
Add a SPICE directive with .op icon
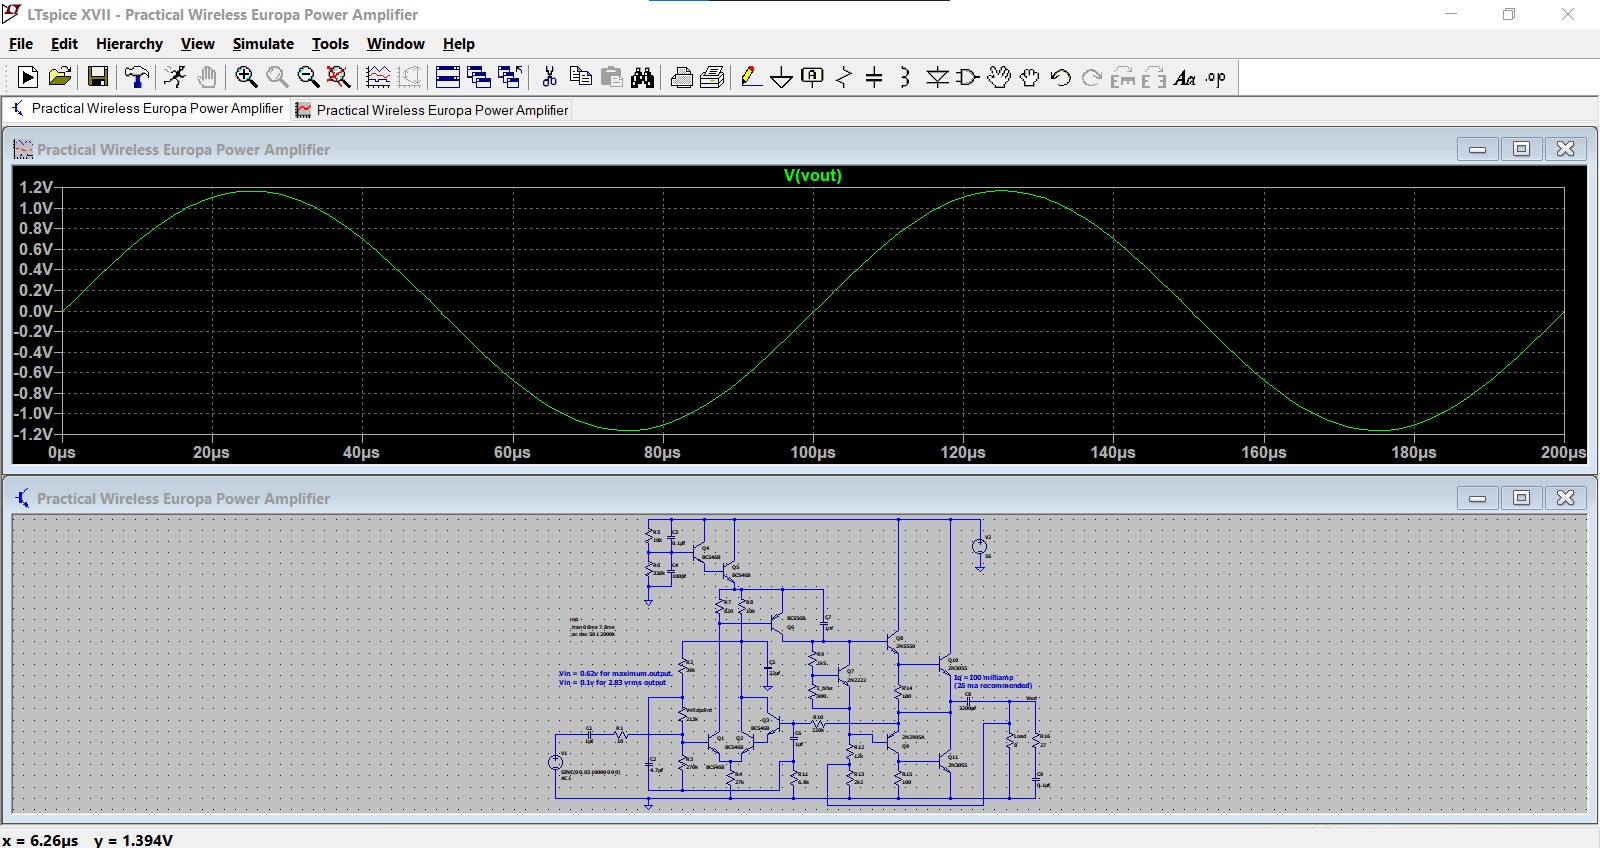1216,77
